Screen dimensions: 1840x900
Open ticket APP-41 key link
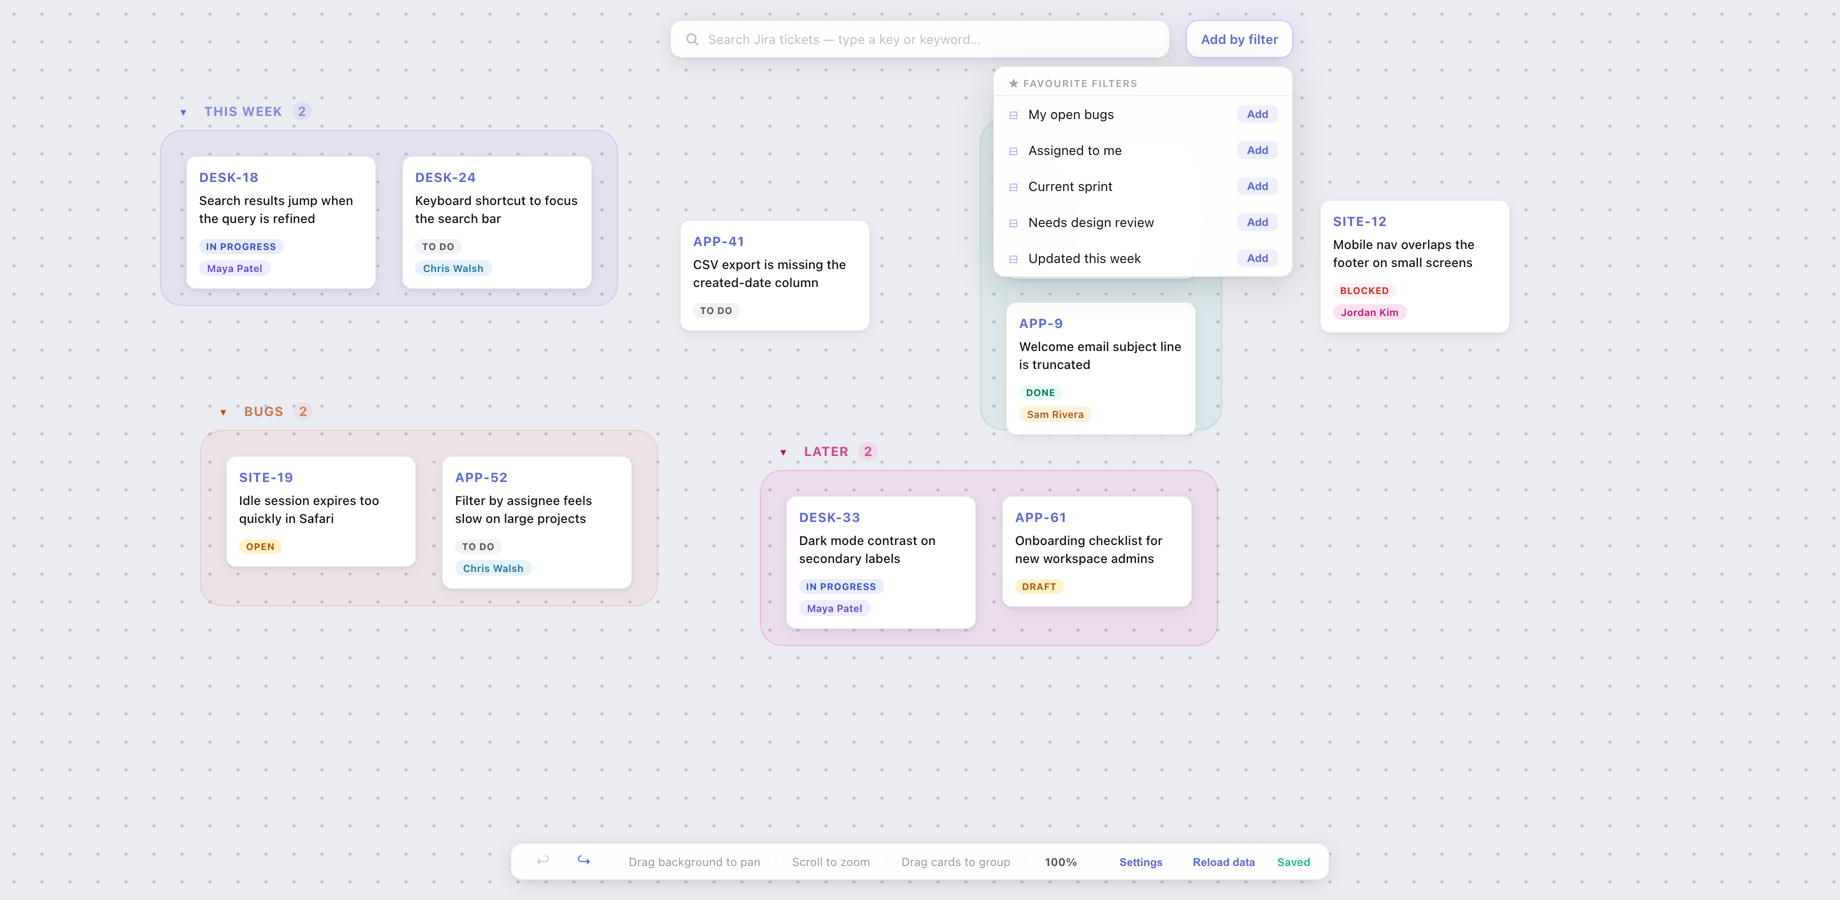pyautogui.click(x=719, y=241)
